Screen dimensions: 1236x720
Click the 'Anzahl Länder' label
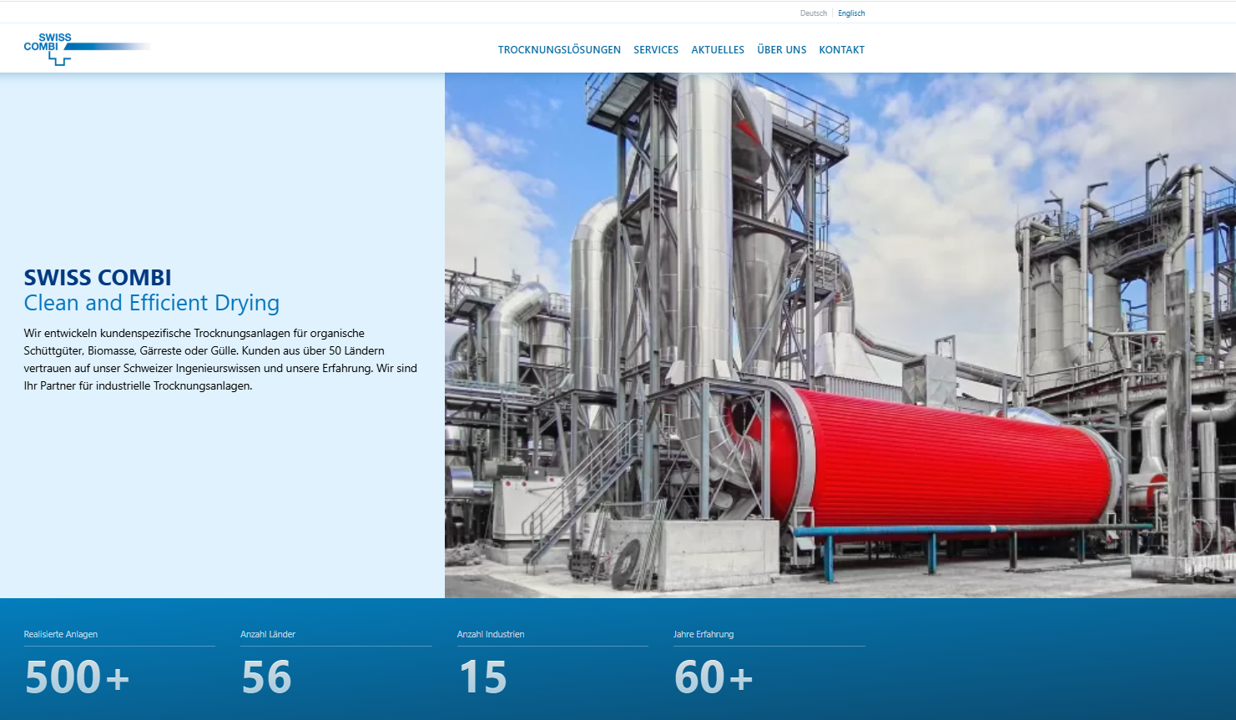point(268,634)
